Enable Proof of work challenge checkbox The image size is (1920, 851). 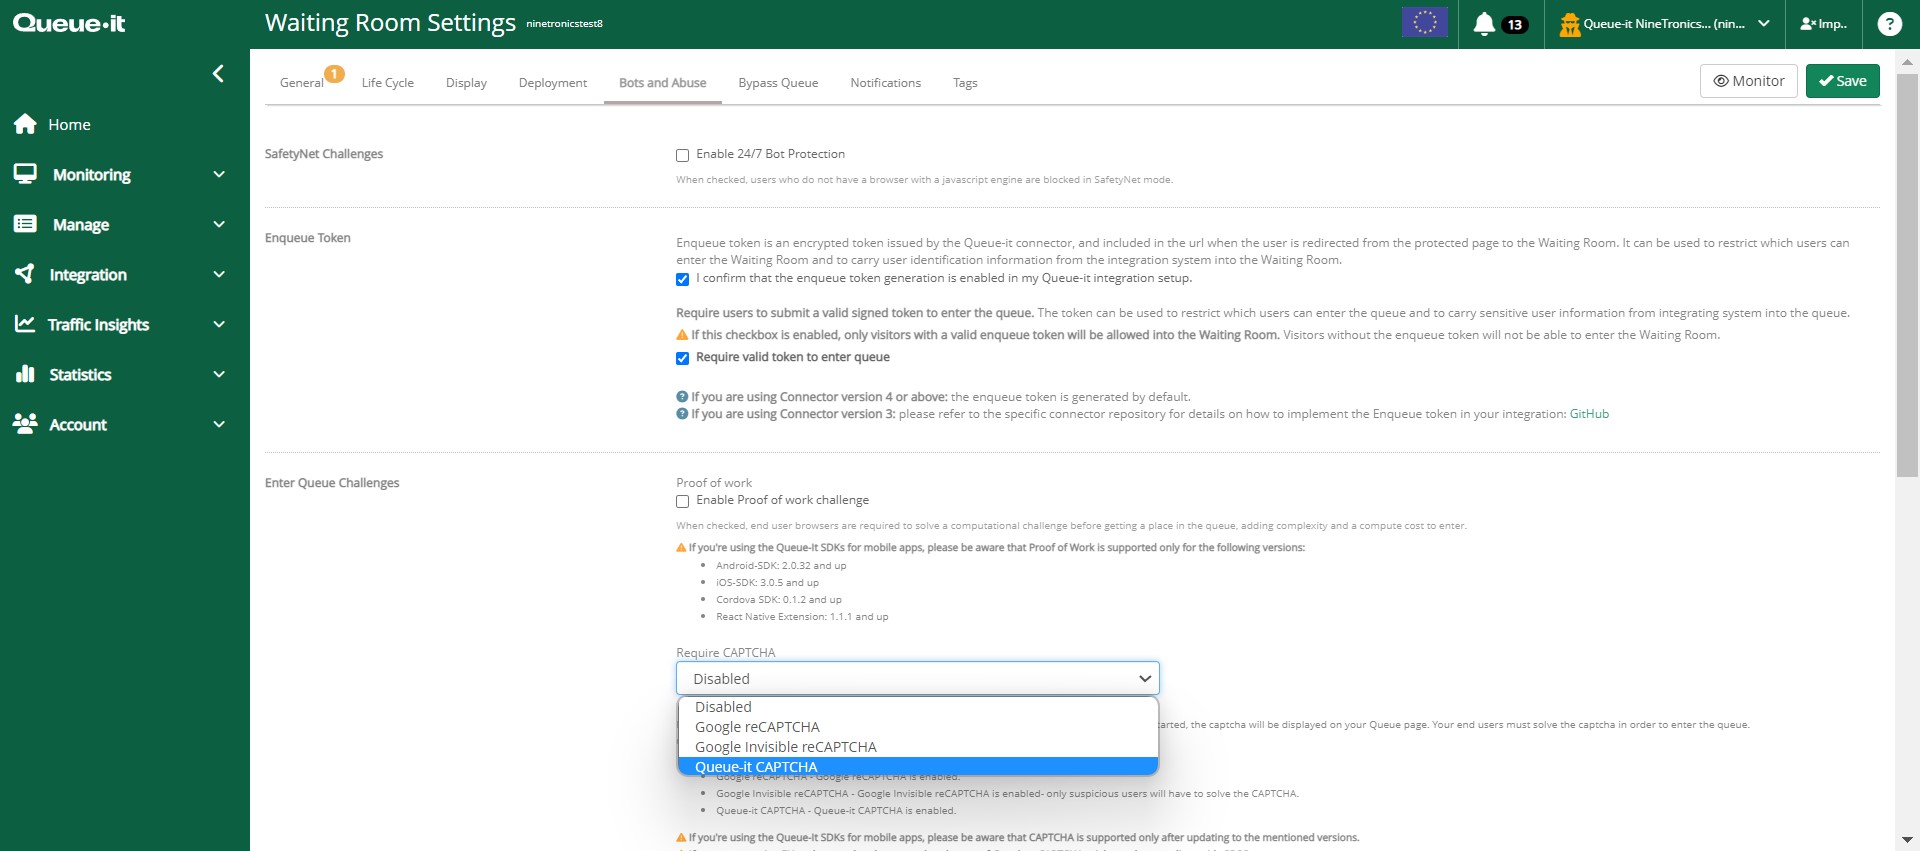point(682,501)
